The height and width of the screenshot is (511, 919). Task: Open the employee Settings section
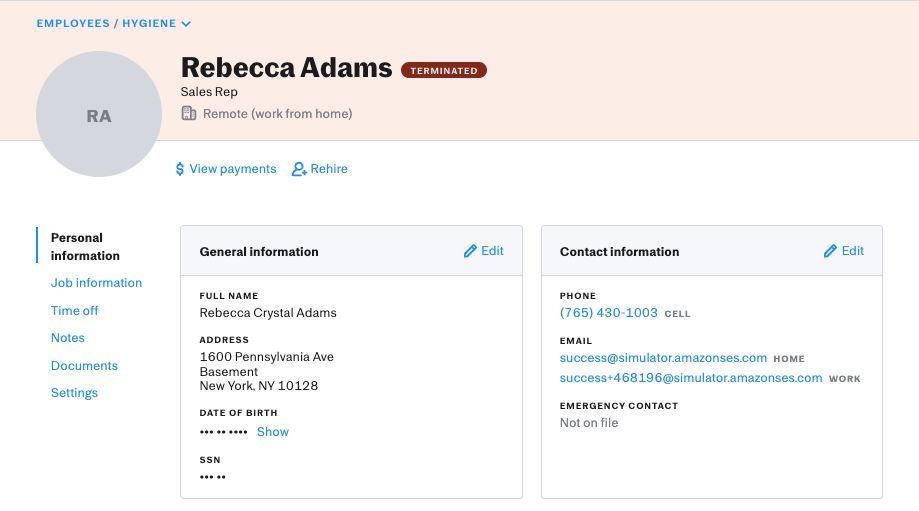tap(74, 393)
